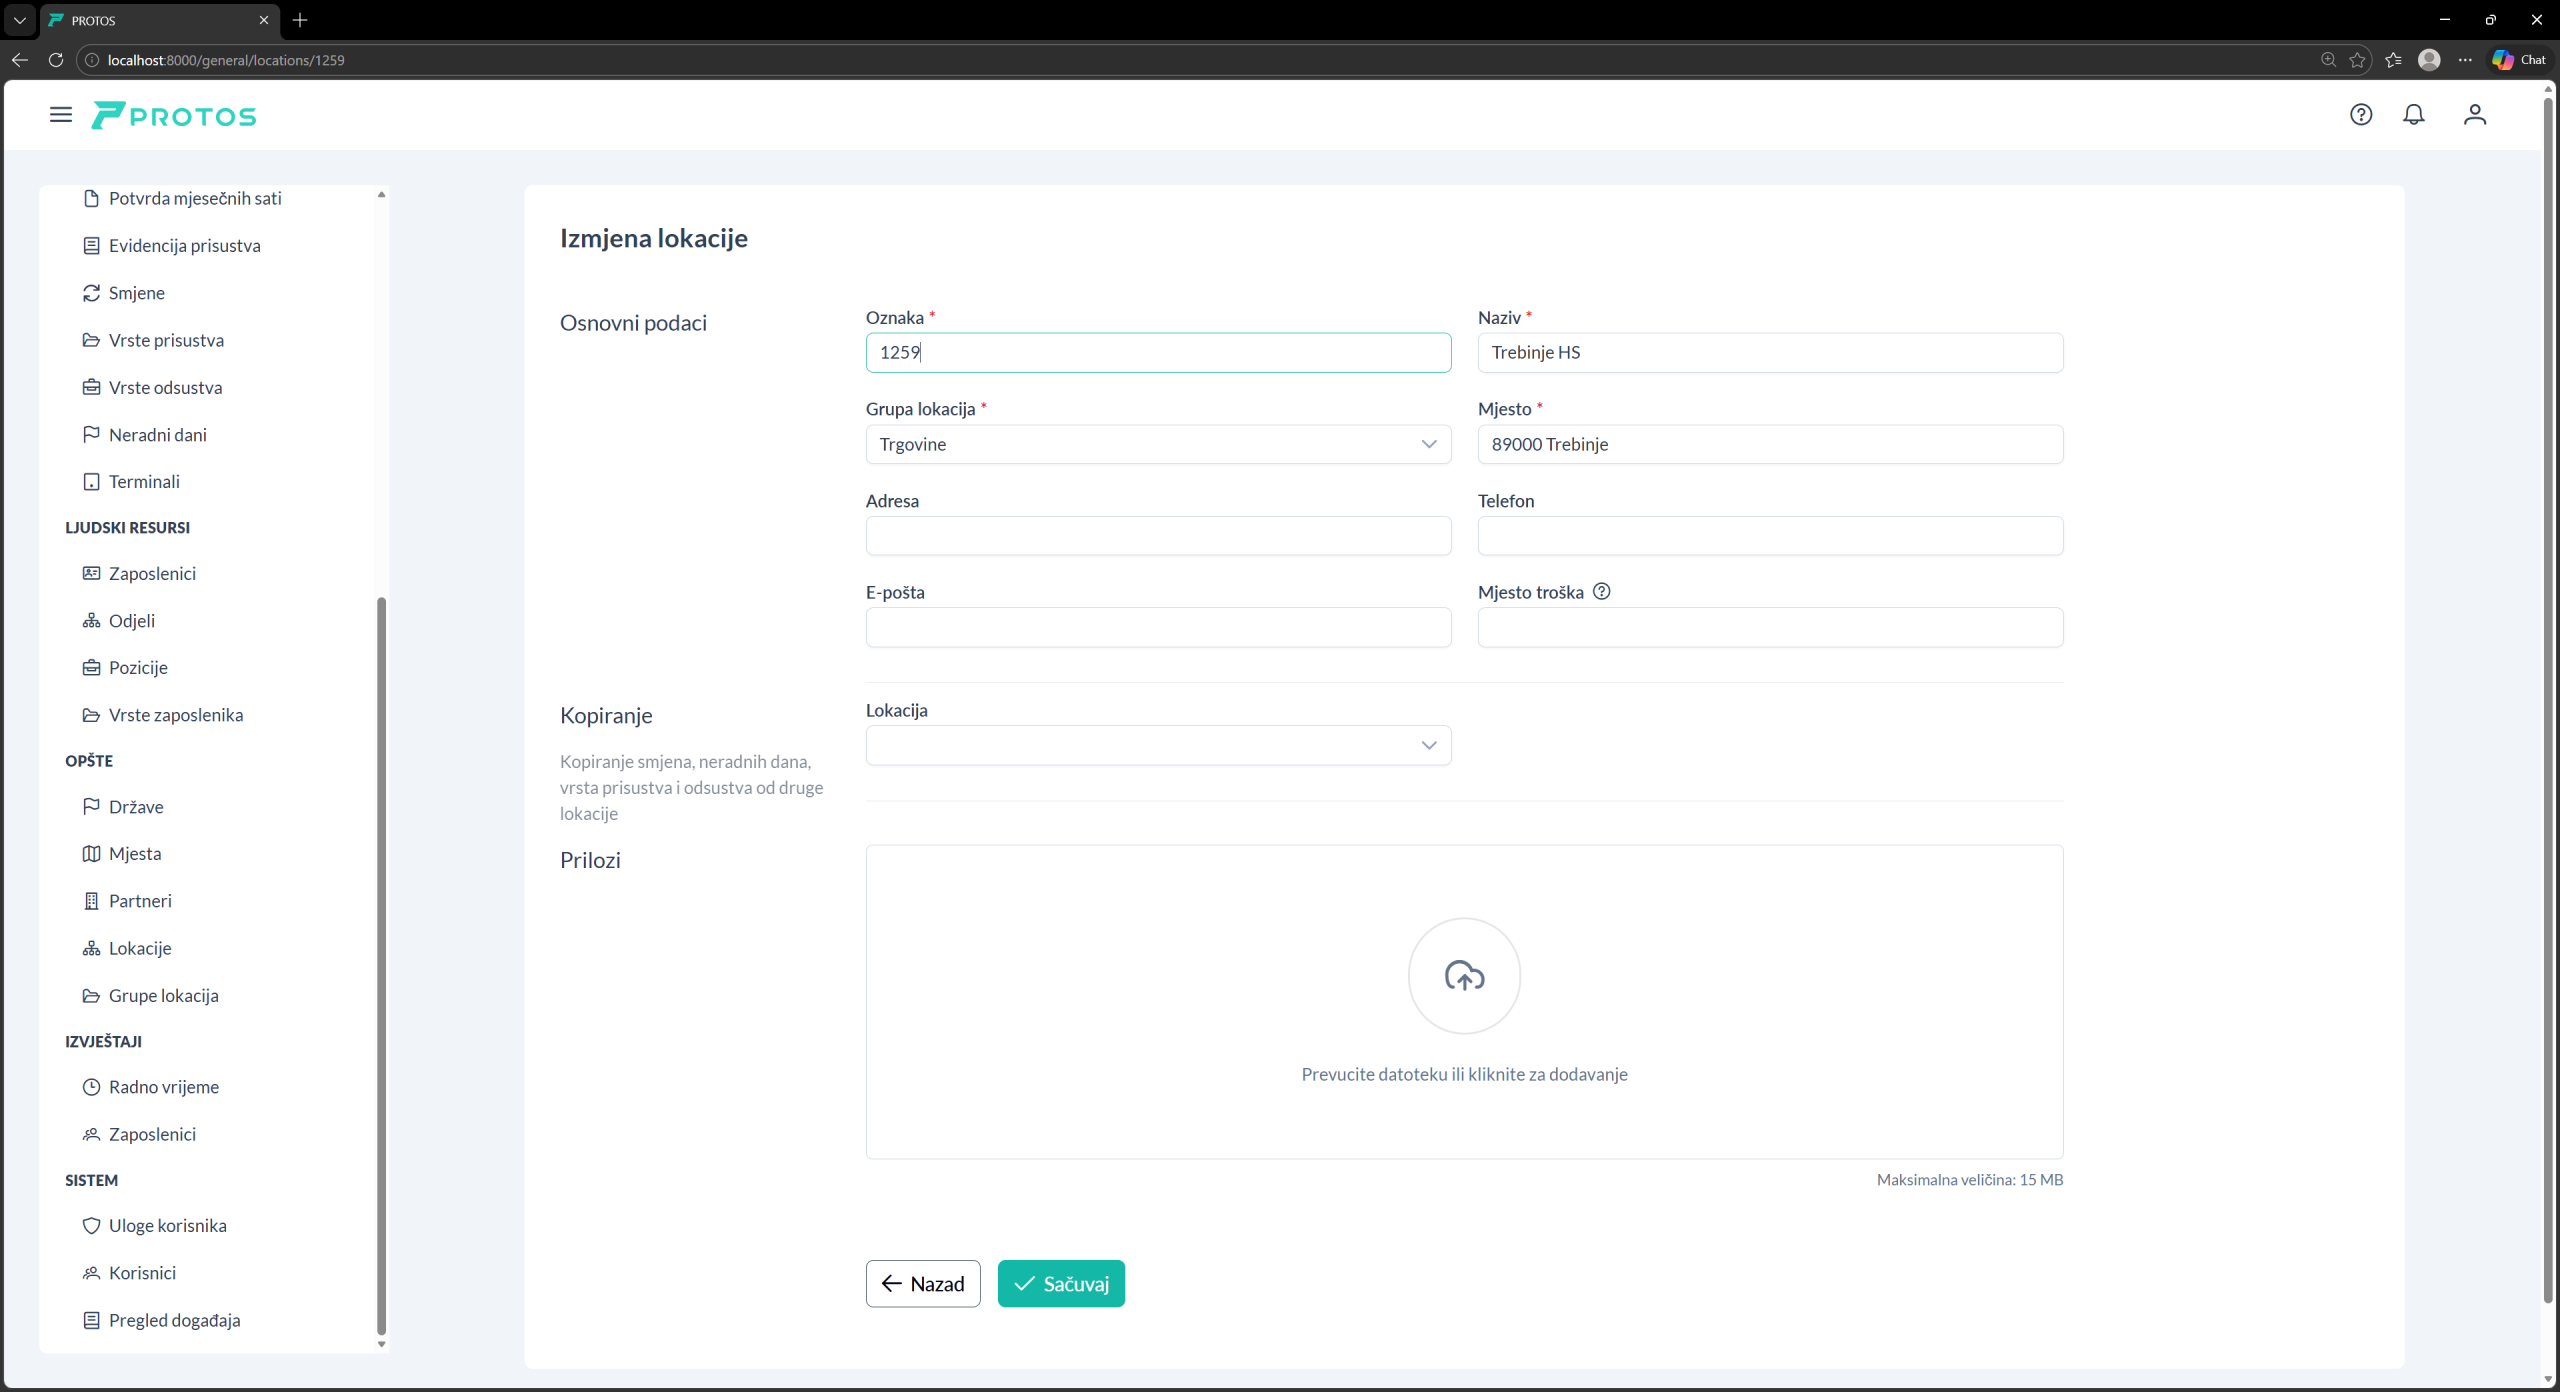Click the Nazad button

[x=922, y=1284]
